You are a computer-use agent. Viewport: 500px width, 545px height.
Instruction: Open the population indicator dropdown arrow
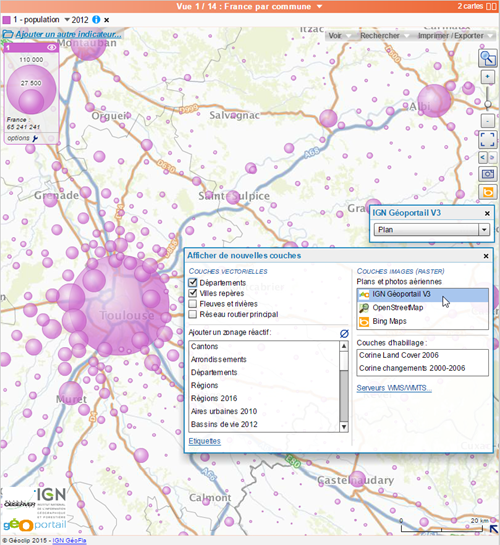point(67,20)
